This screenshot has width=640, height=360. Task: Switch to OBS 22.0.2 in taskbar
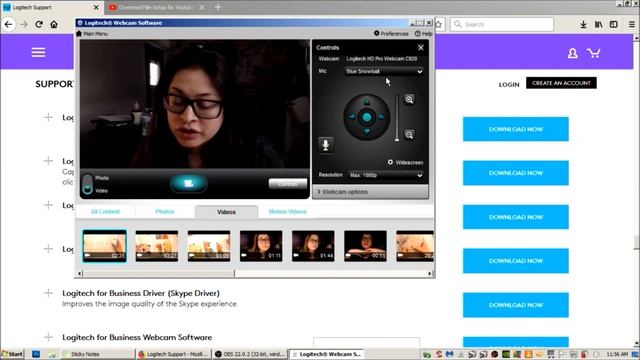(250, 354)
